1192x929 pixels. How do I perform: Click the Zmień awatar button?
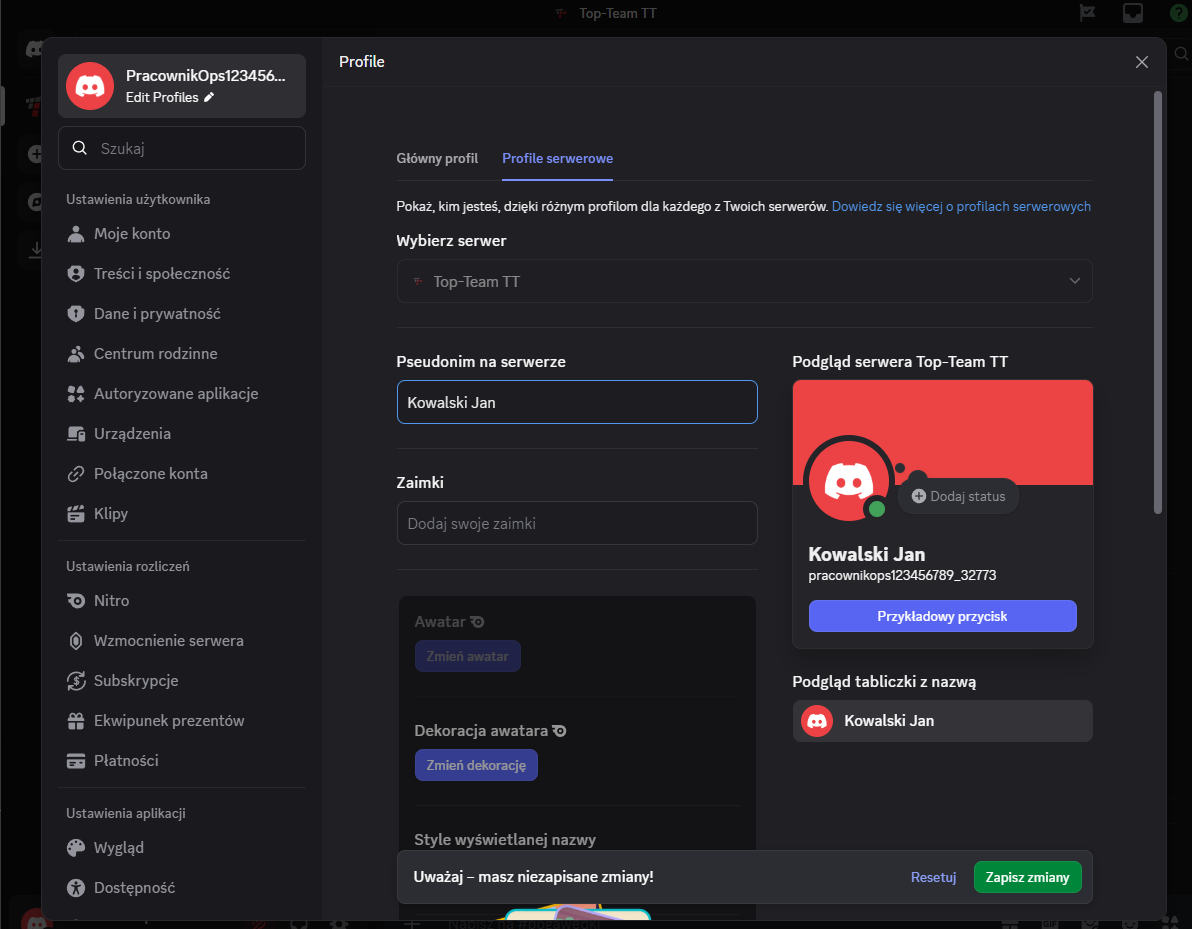(x=468, y=656)
